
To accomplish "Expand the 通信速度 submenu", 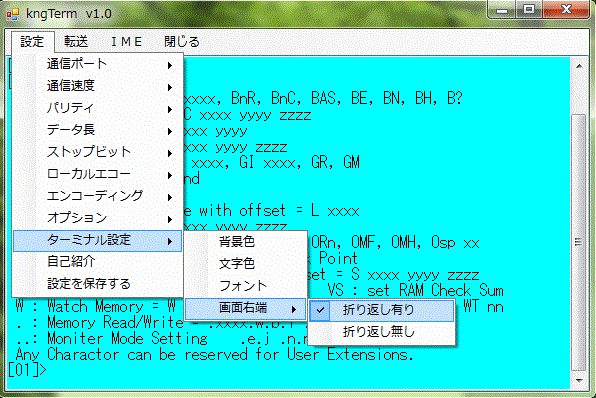I will click(97, 86).
